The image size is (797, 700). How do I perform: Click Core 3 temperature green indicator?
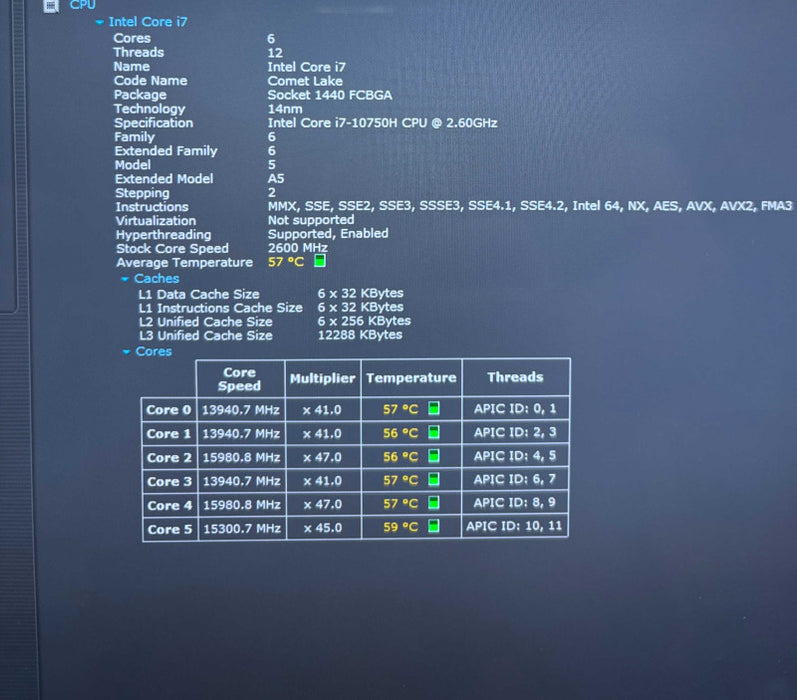[x=434, y=479]
